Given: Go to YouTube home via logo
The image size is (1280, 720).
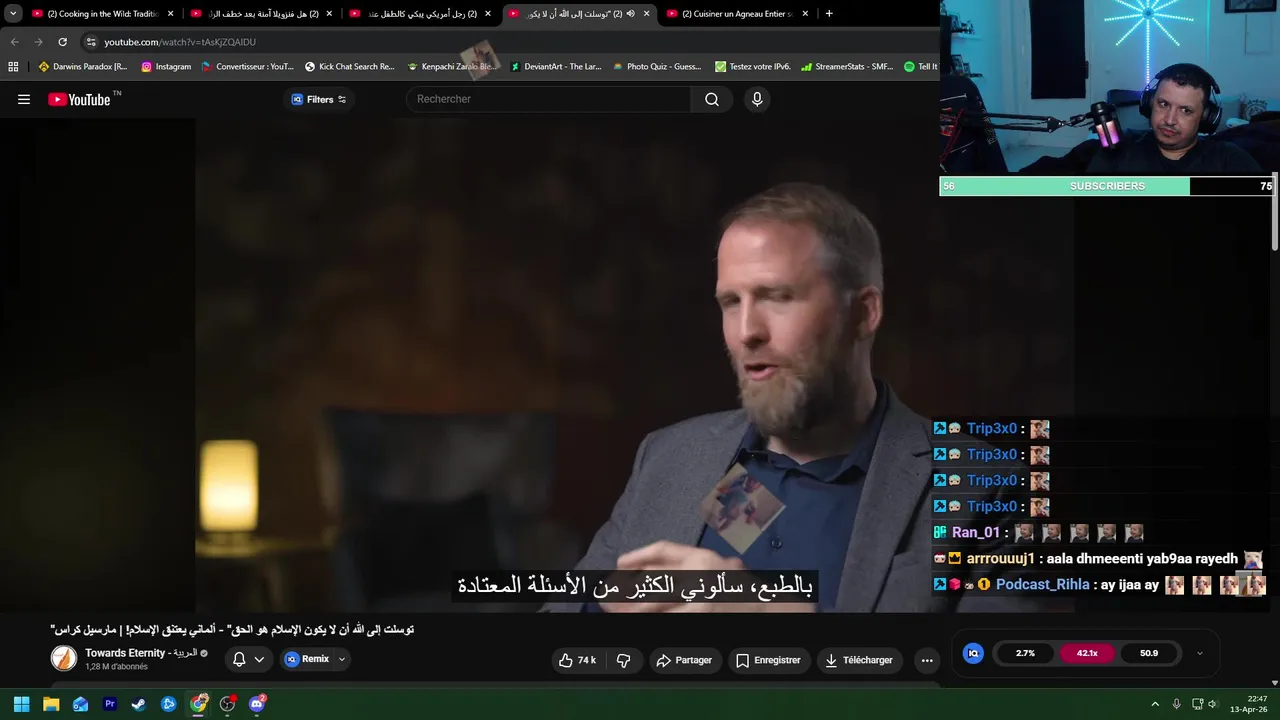Looking at the screenshot, I should [x=79, y=99].
